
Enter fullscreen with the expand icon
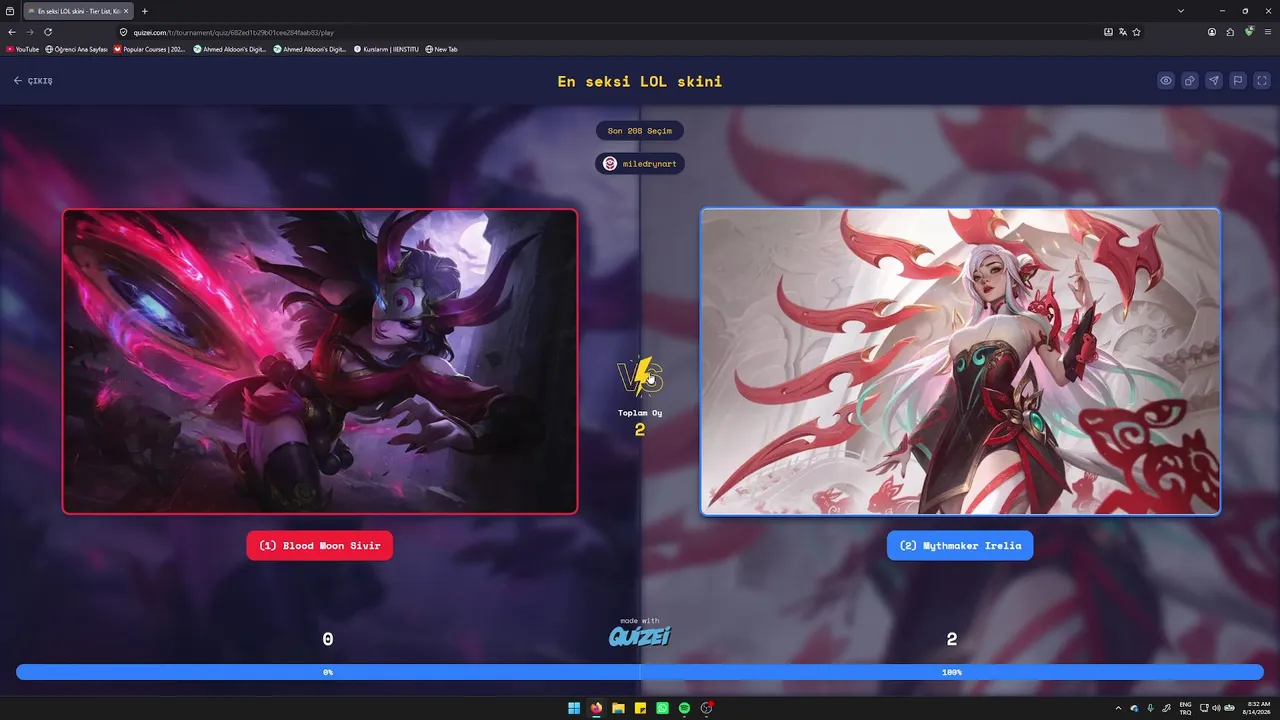[1262, 81]
